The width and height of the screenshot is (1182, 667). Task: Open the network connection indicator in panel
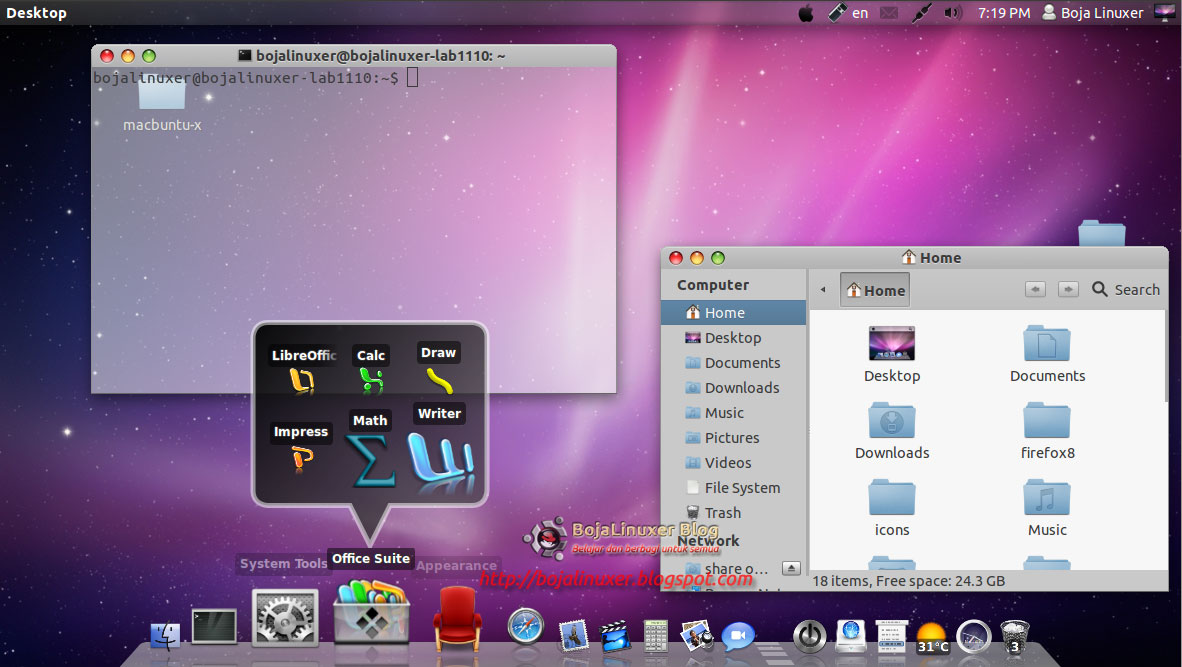pyautogui.click(x=920, y=13)
